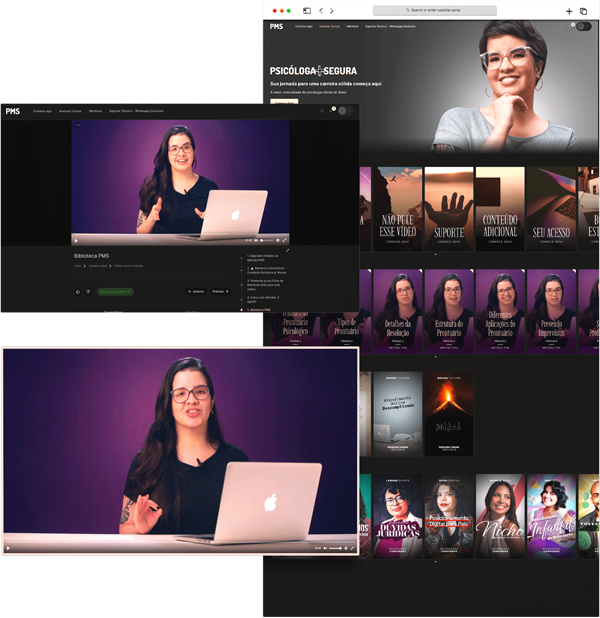Screen dimensions: 600x618
Task: Toggle the green 'Marcar como visto' button
Action: click(116, 292)
